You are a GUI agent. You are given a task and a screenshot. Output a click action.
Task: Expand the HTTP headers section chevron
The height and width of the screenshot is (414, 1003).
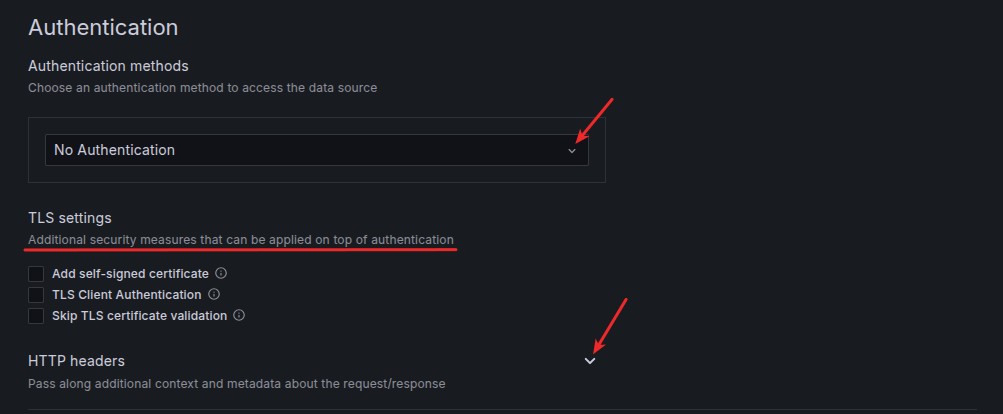pyautogui.click(x=590, y=361)
